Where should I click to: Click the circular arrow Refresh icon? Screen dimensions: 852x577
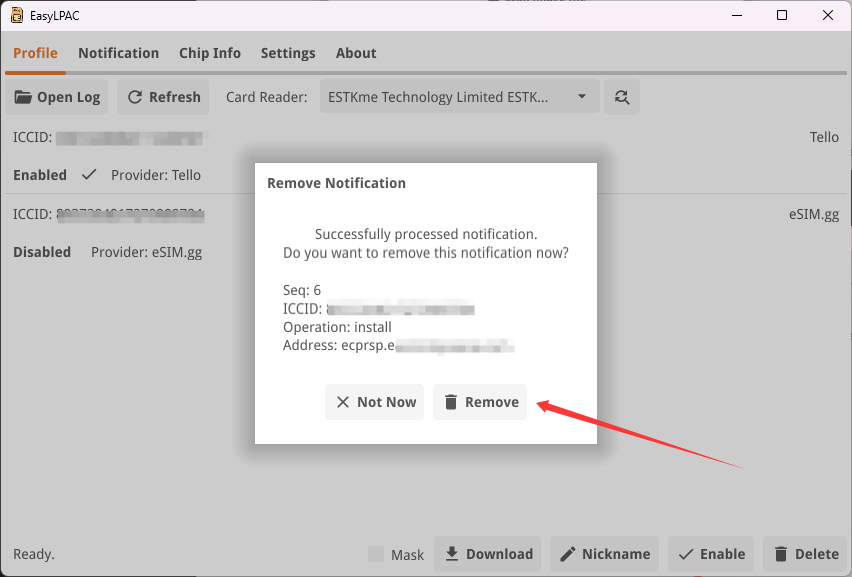tap(135, 97)
